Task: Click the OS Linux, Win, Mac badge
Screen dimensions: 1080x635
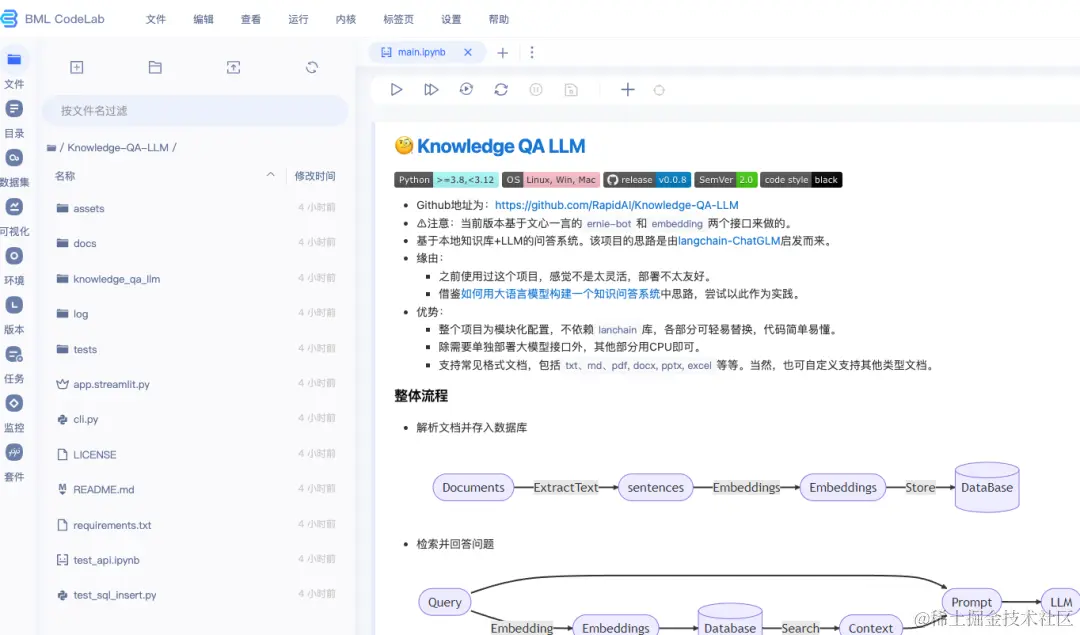Action: click(x=551, y=180)
